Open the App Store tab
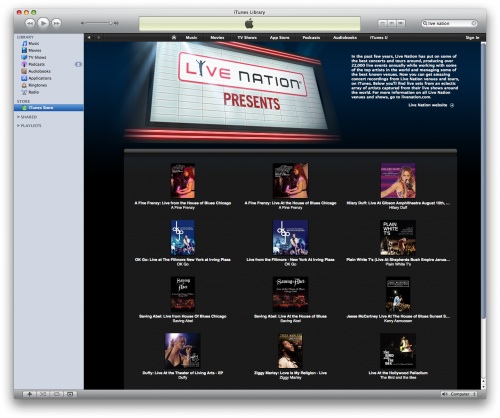500x418 pixels. pyautogui.click(x=279, y=38)
